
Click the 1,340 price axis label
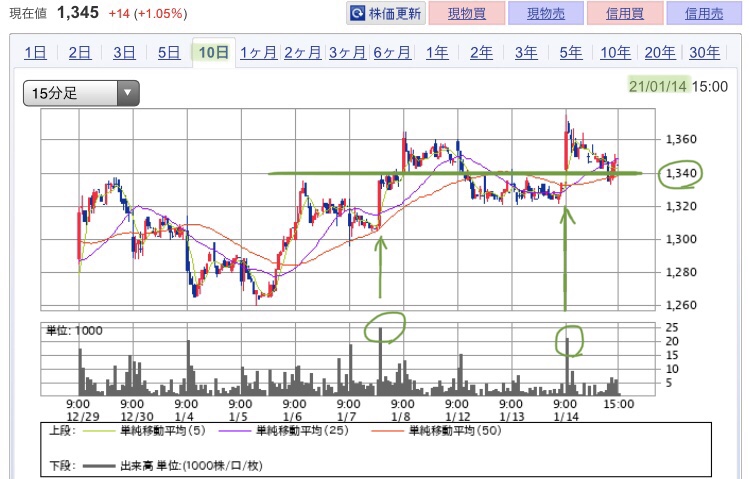tap(682, 173)
